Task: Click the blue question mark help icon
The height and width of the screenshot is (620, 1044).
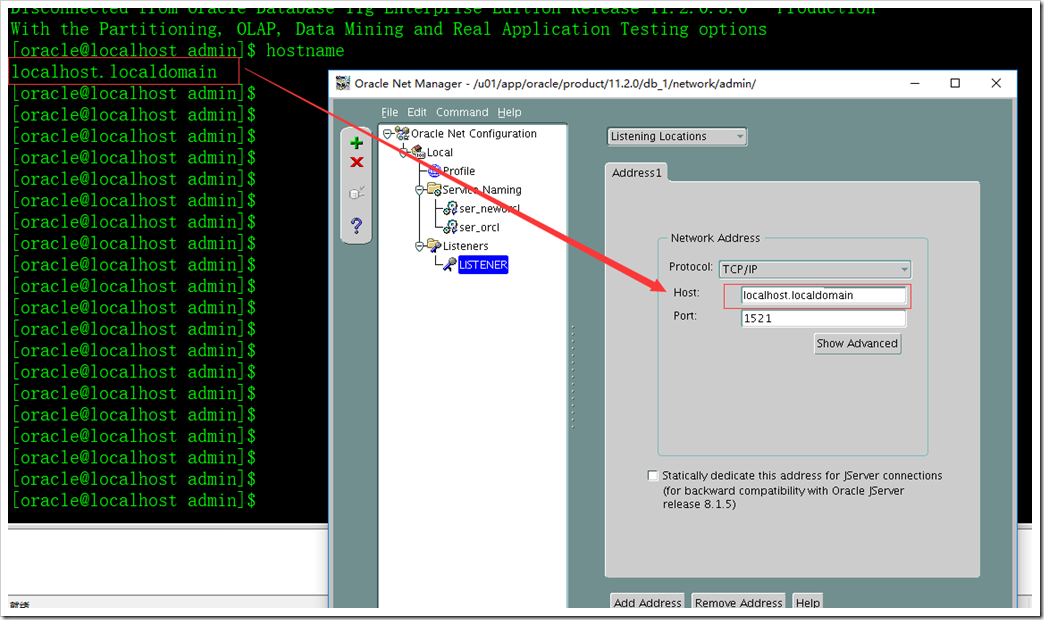Action: tap(356, 225)
